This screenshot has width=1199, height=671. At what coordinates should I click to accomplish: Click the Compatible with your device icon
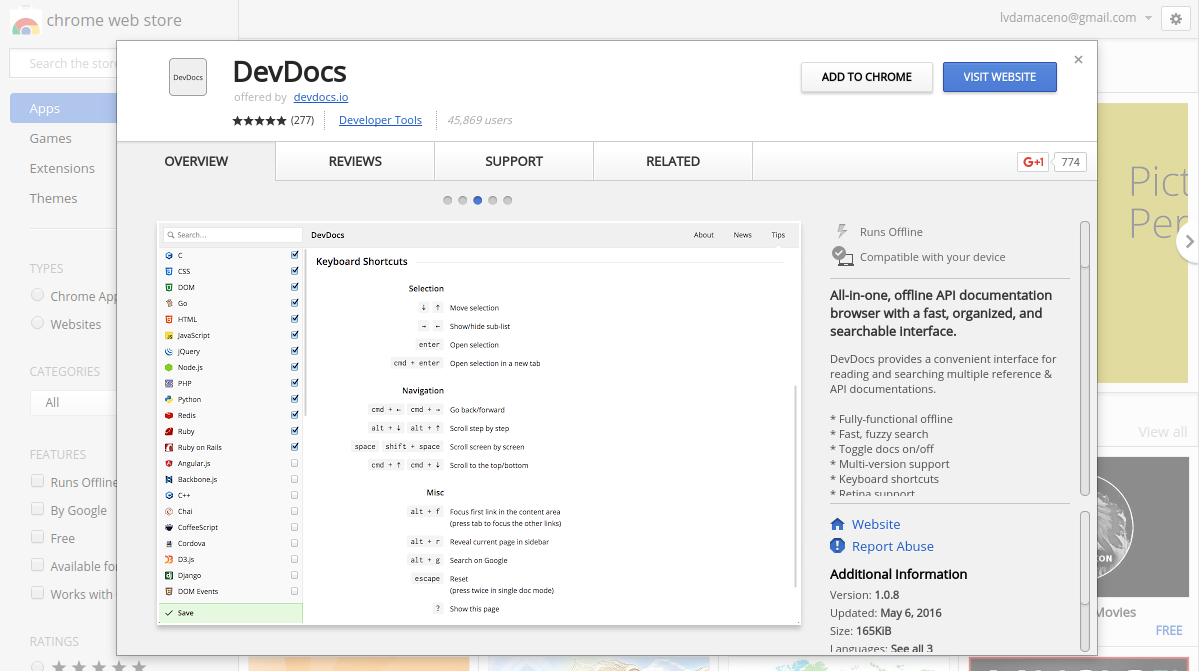(x=840, y=256)
